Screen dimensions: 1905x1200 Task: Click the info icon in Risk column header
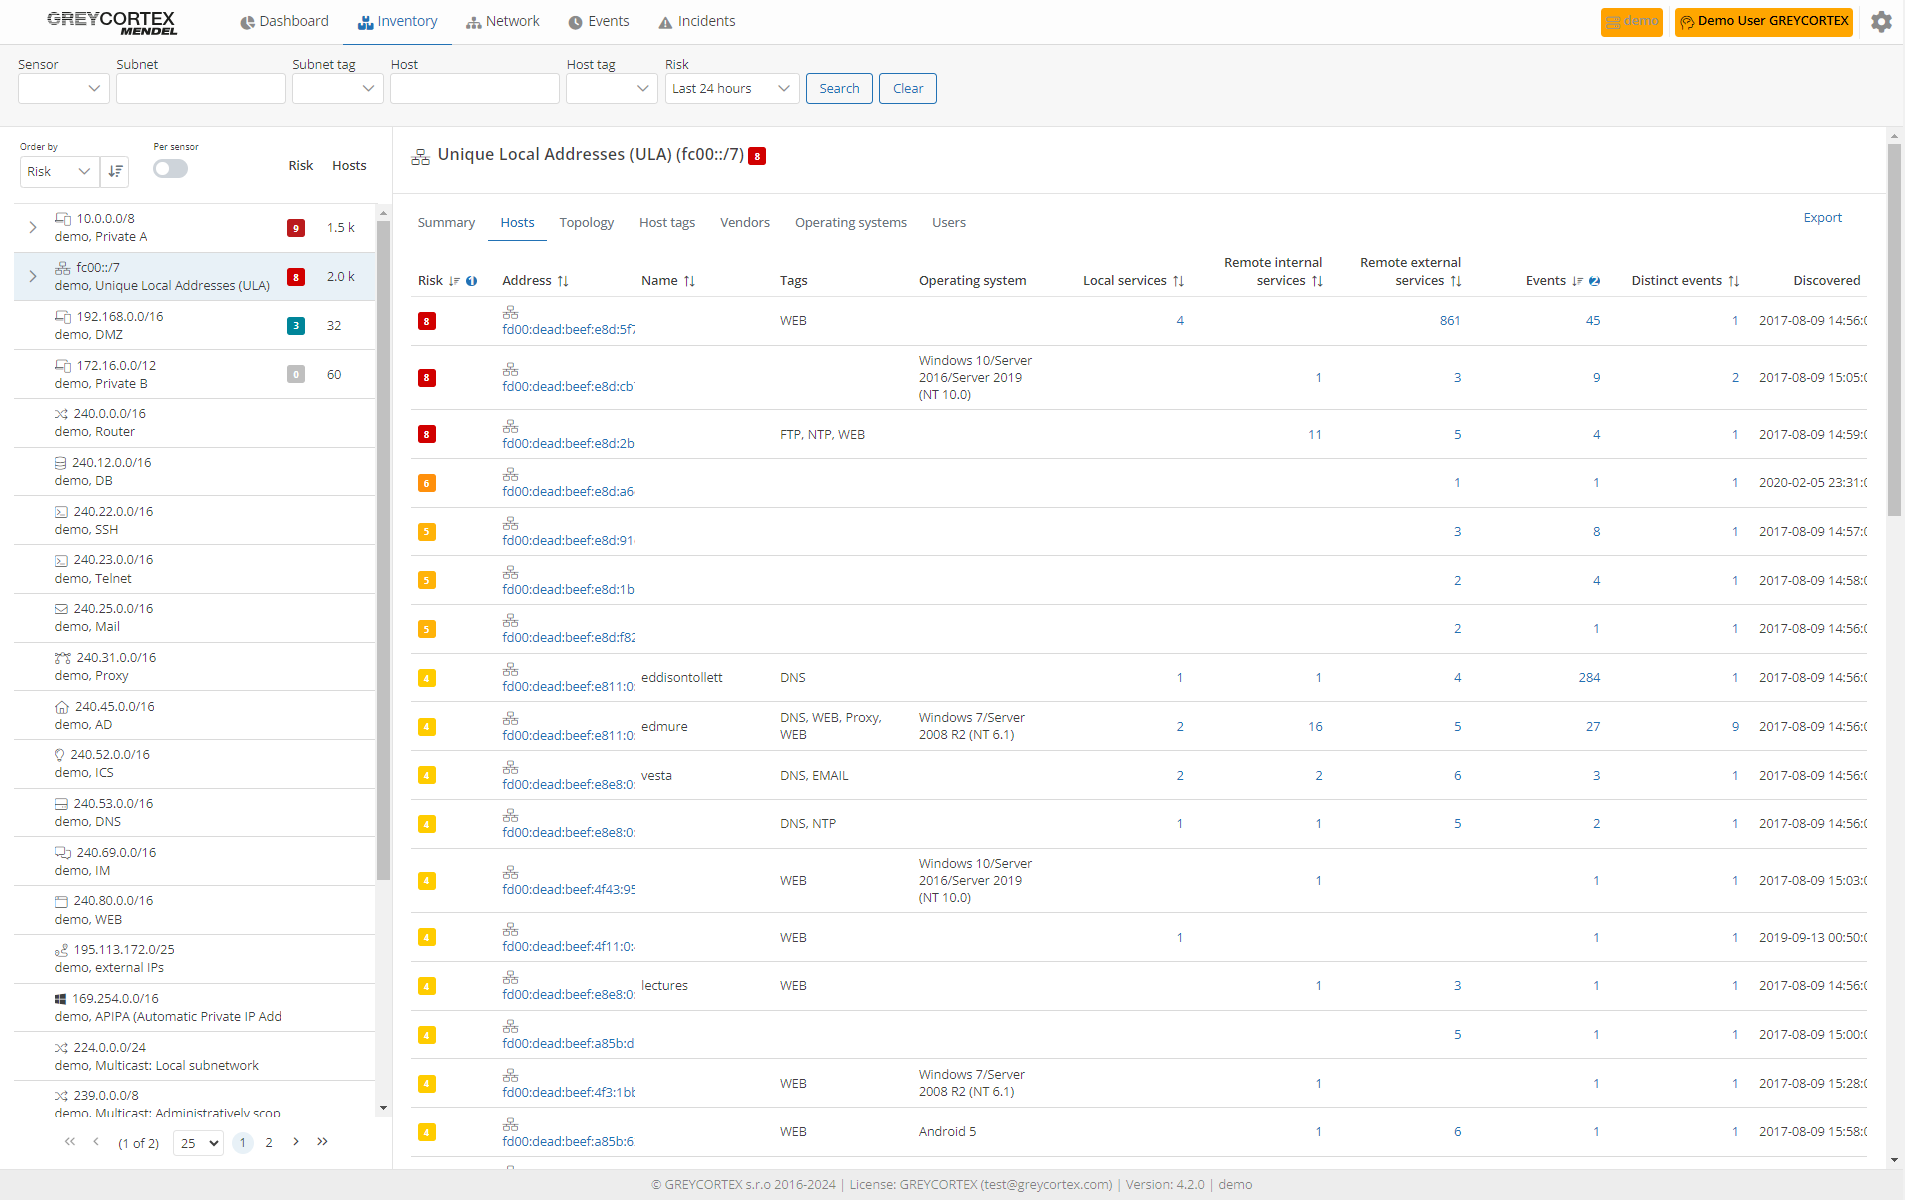pyautogui.click(x=471, y=280)
